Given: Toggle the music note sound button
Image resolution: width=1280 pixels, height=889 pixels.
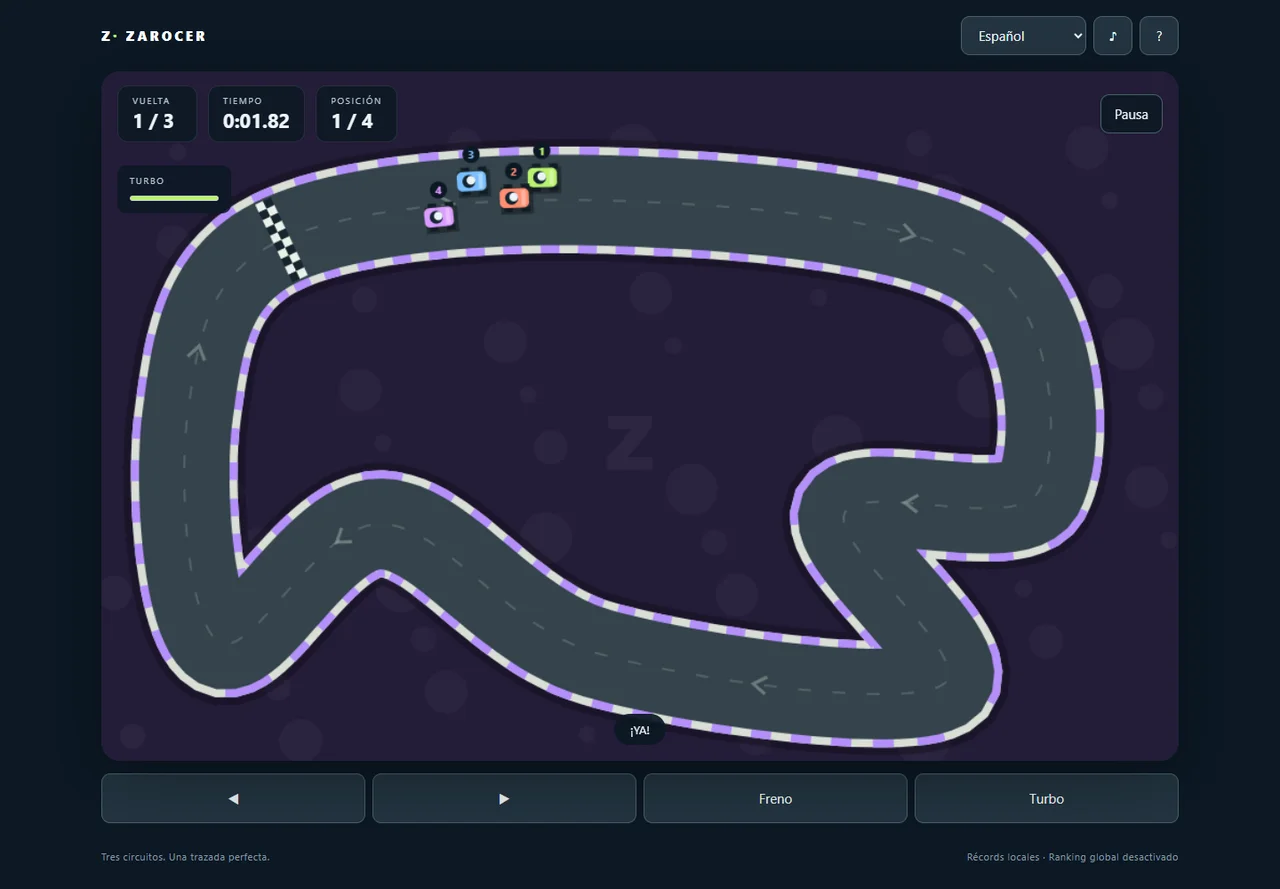Looking at the screenshot, I should 1113,36.
